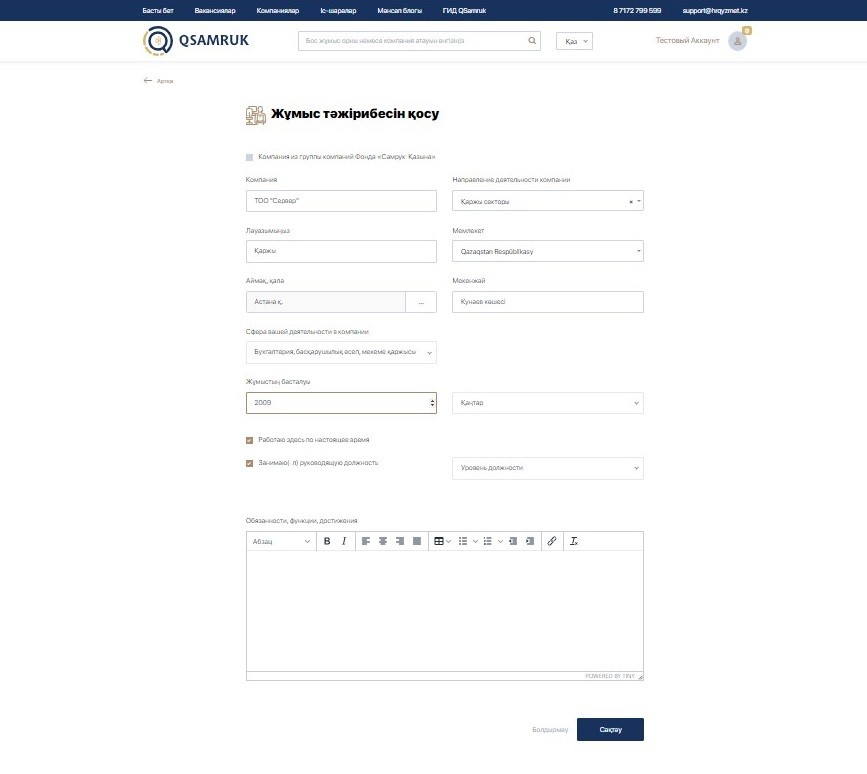Viewport: 867px width, 774px height.
Task: Check the Самрук-Қазына group company checkbox
Action: click(x=249, y=157)
